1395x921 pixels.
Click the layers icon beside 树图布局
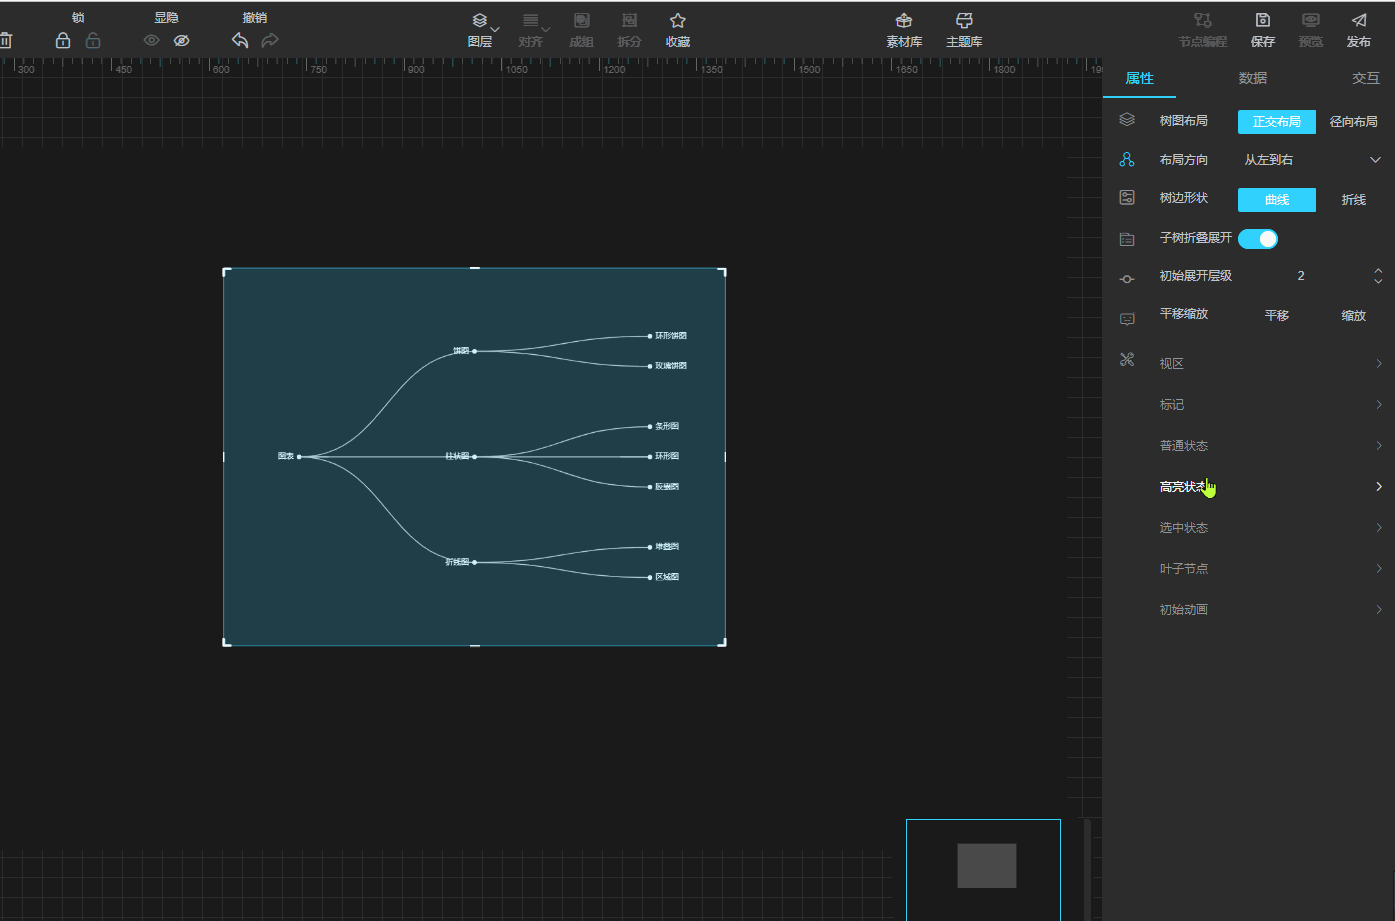coord(1127,120)
